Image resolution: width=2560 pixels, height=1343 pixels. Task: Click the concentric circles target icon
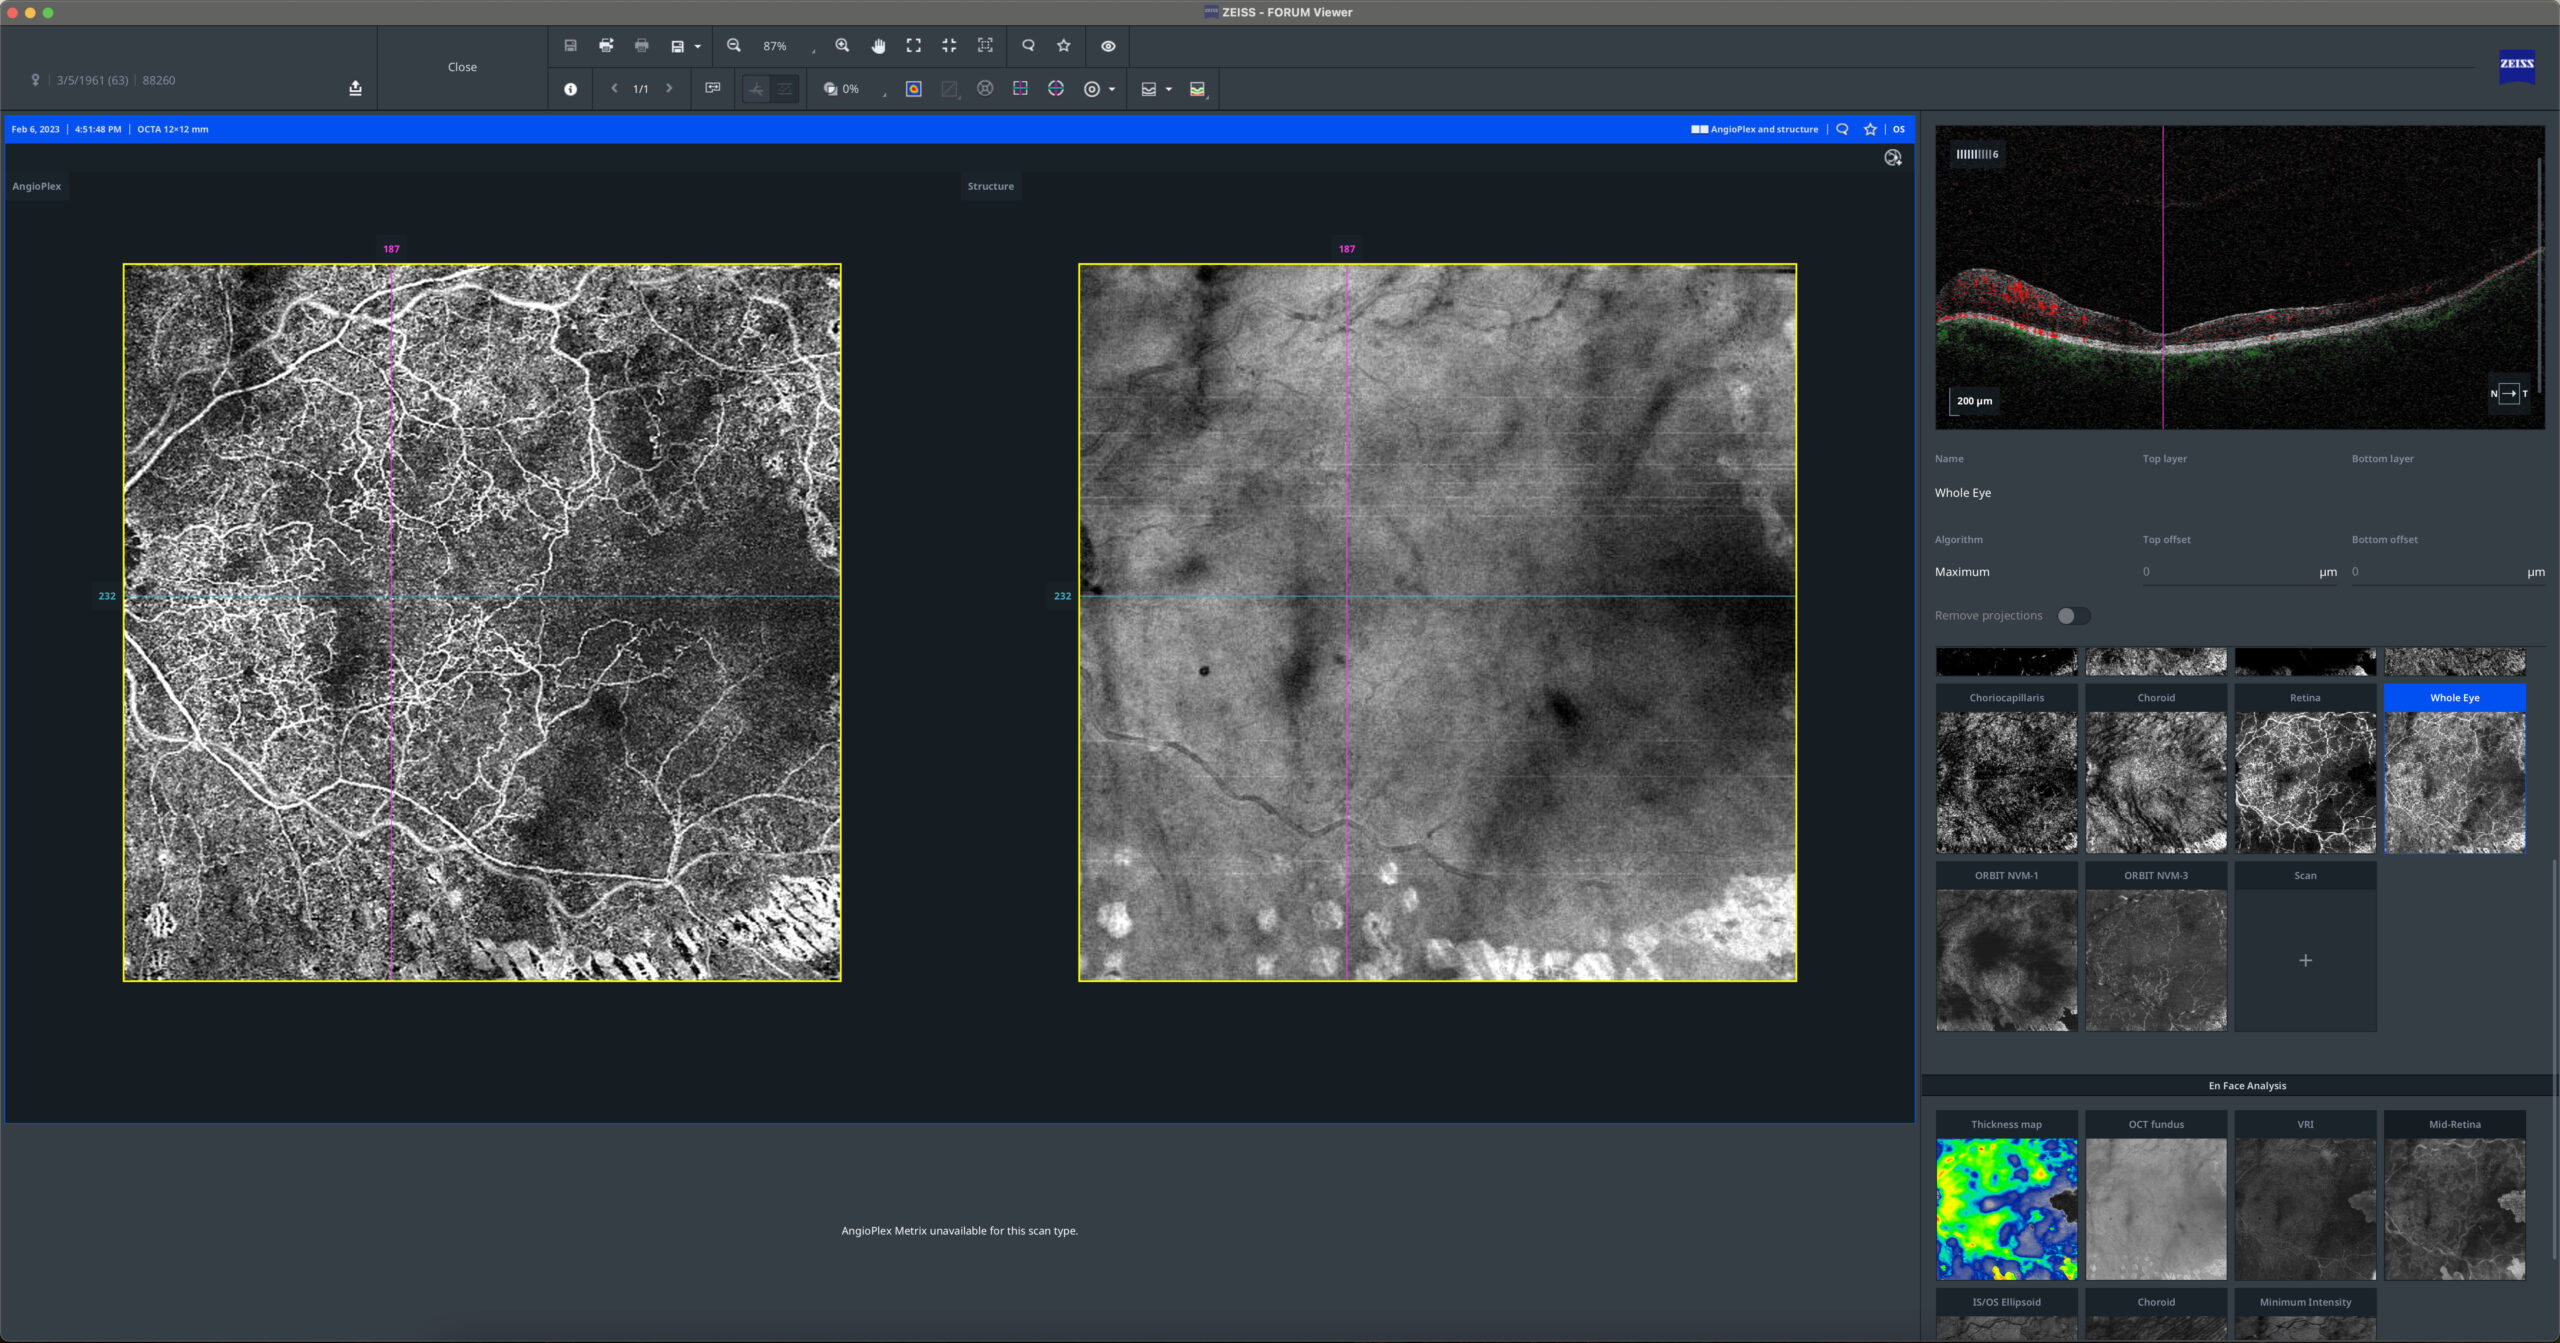1092,89
